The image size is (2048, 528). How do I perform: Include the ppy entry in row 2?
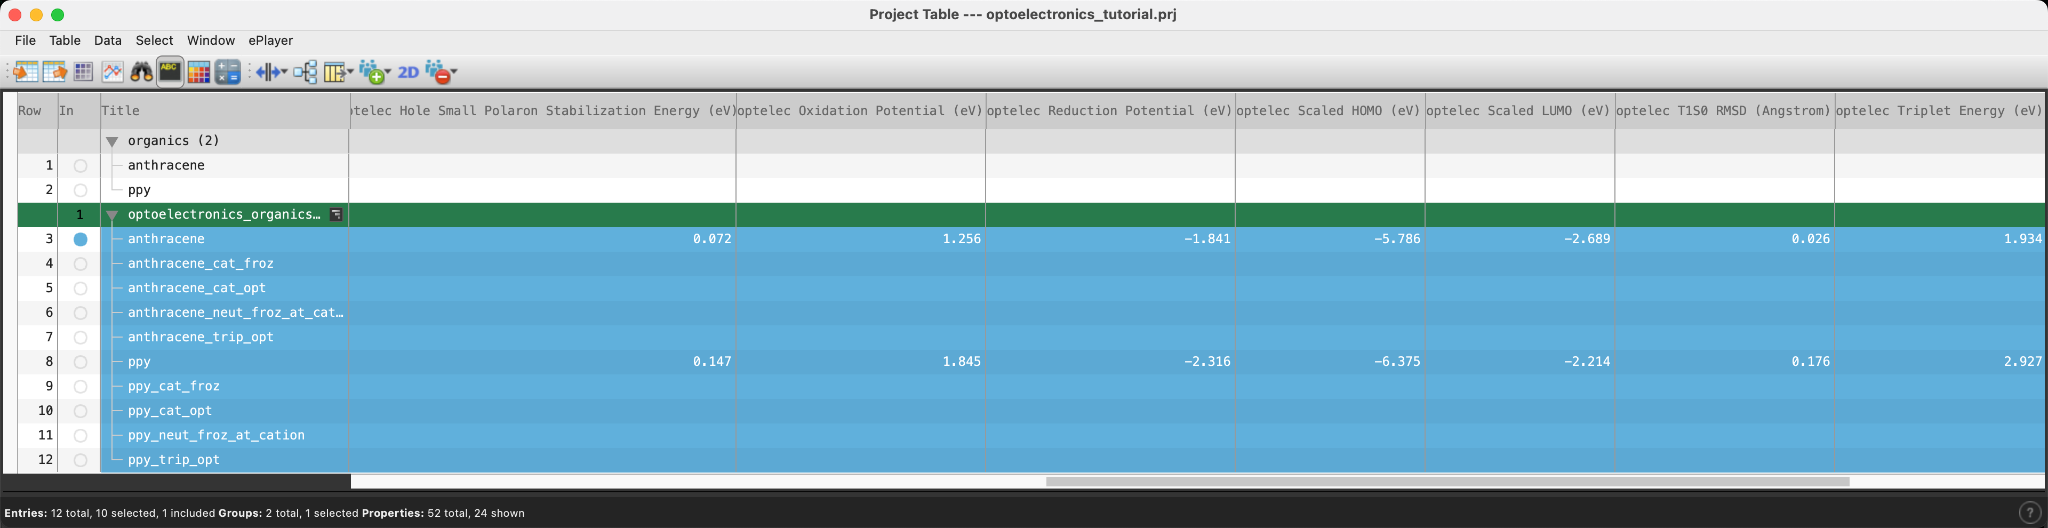[80, 190]
